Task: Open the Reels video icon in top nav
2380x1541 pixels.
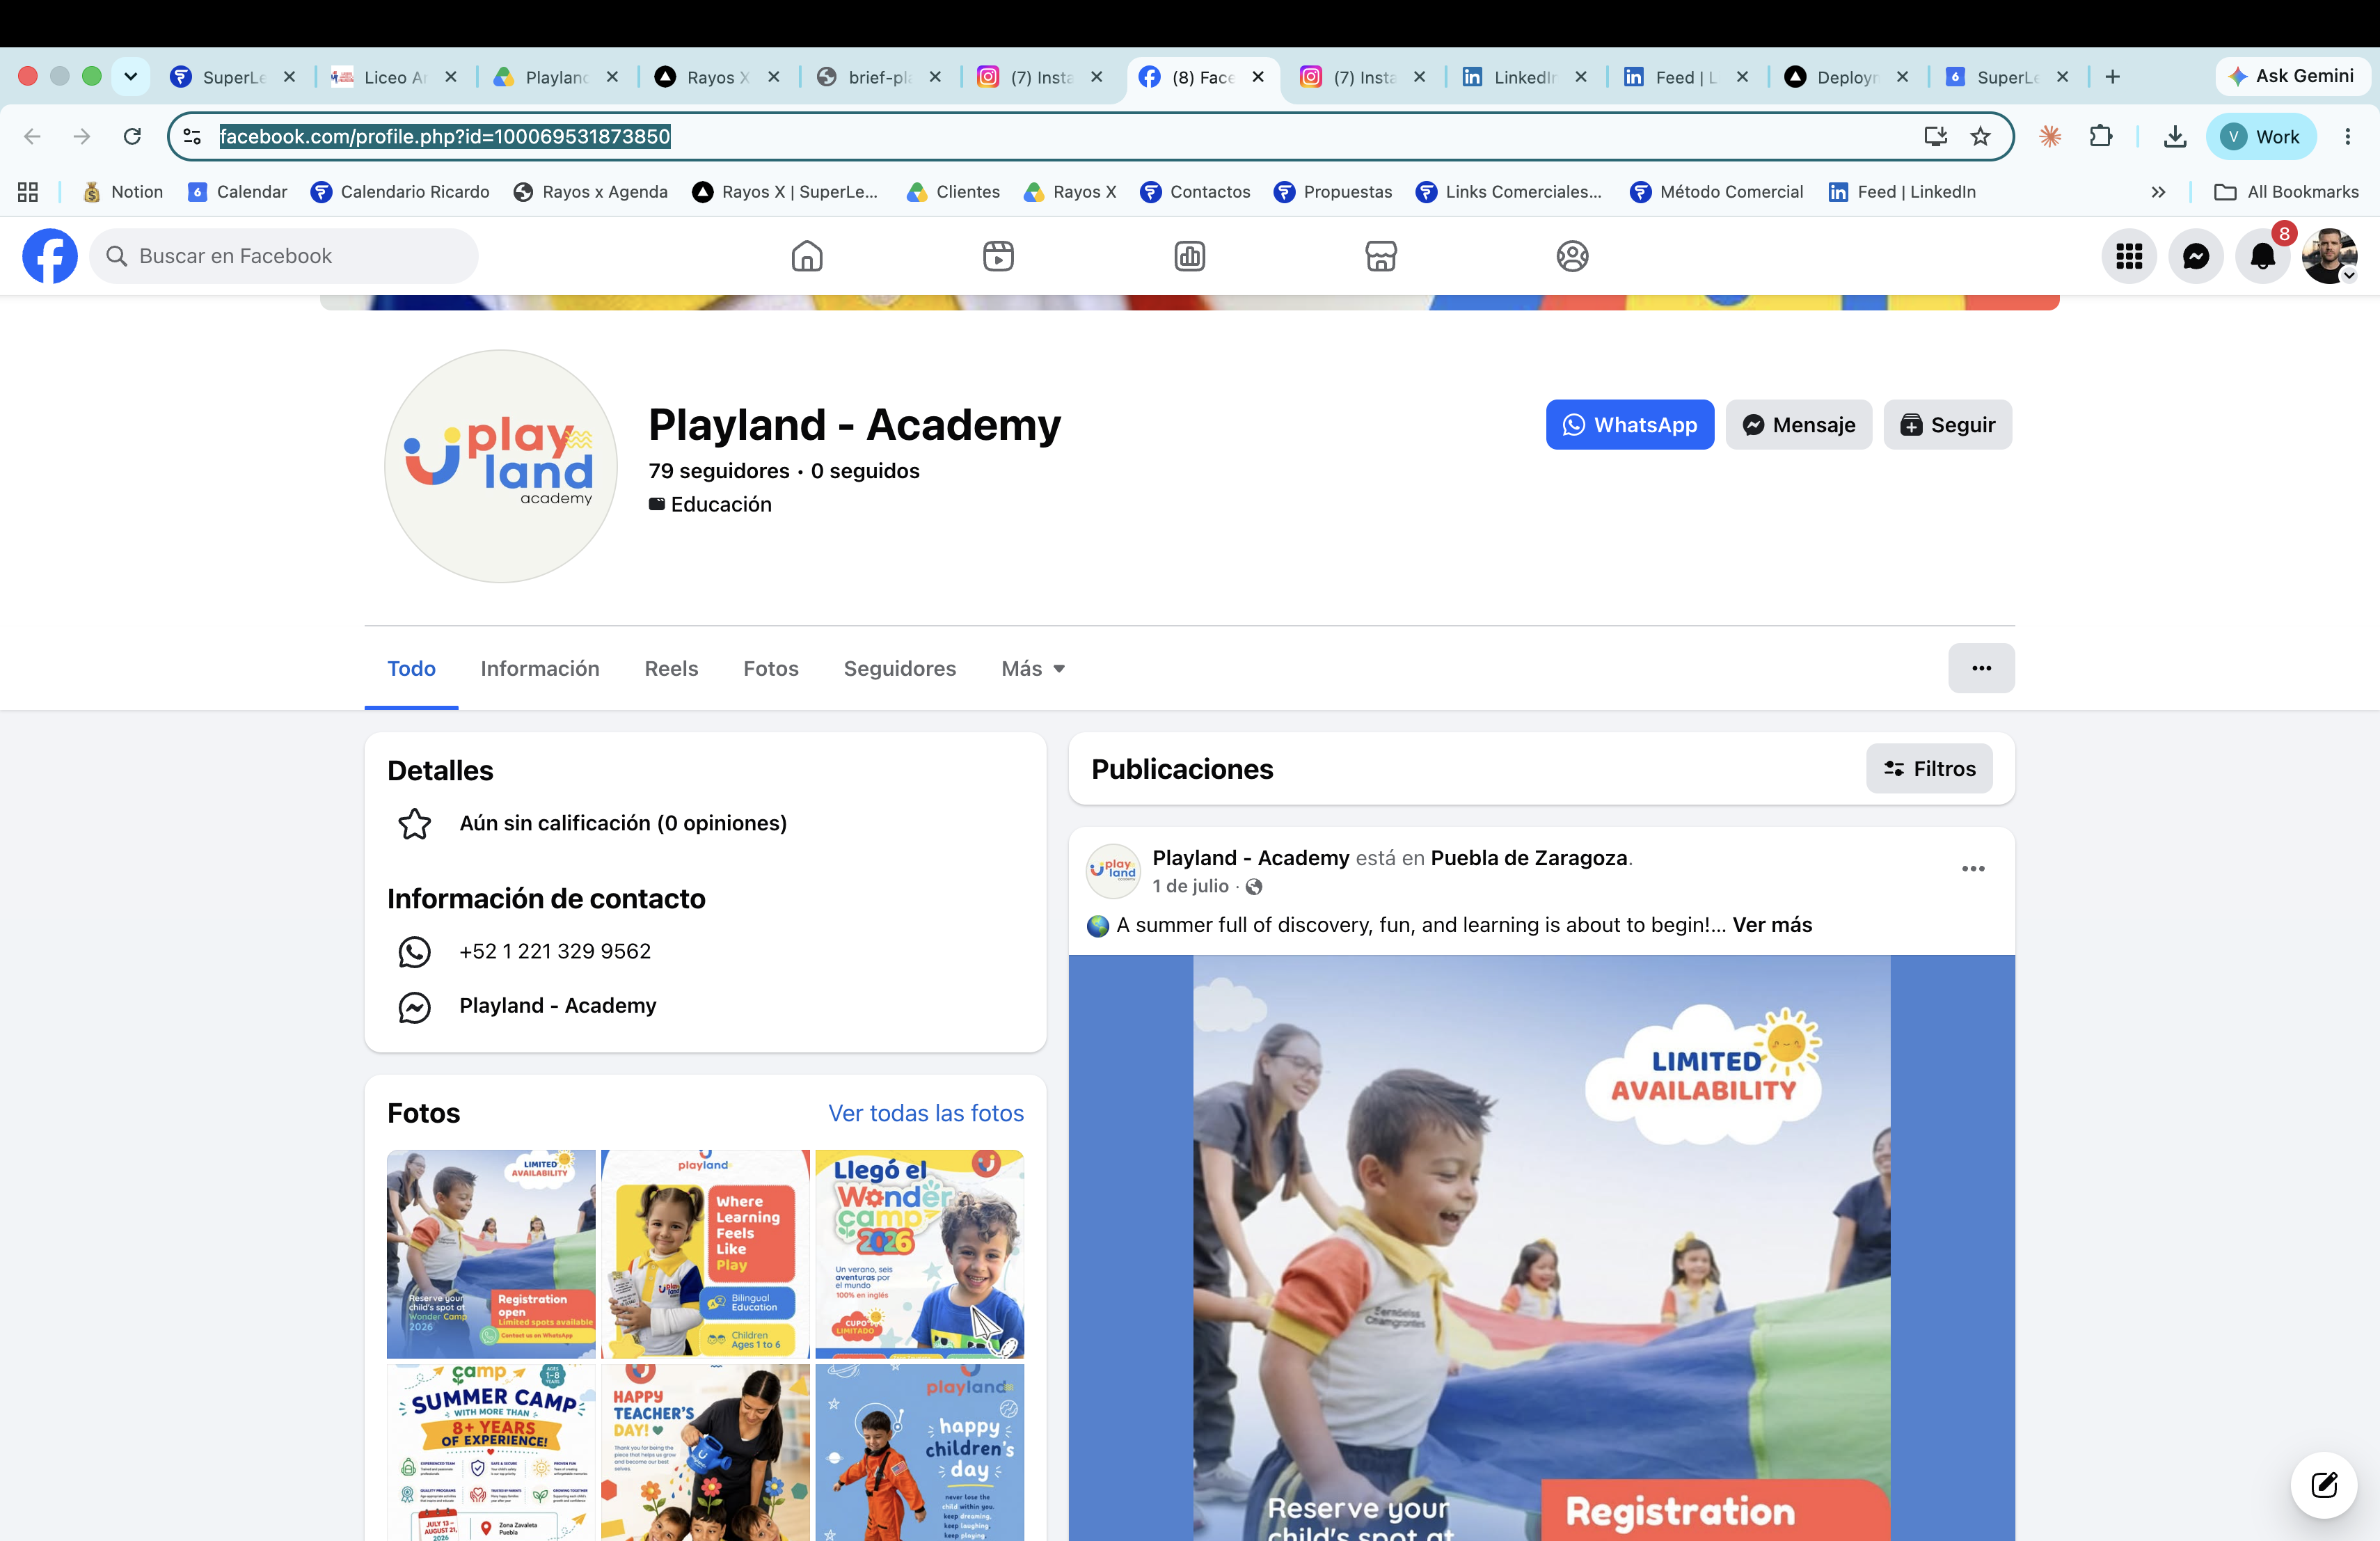Action: 998,256
